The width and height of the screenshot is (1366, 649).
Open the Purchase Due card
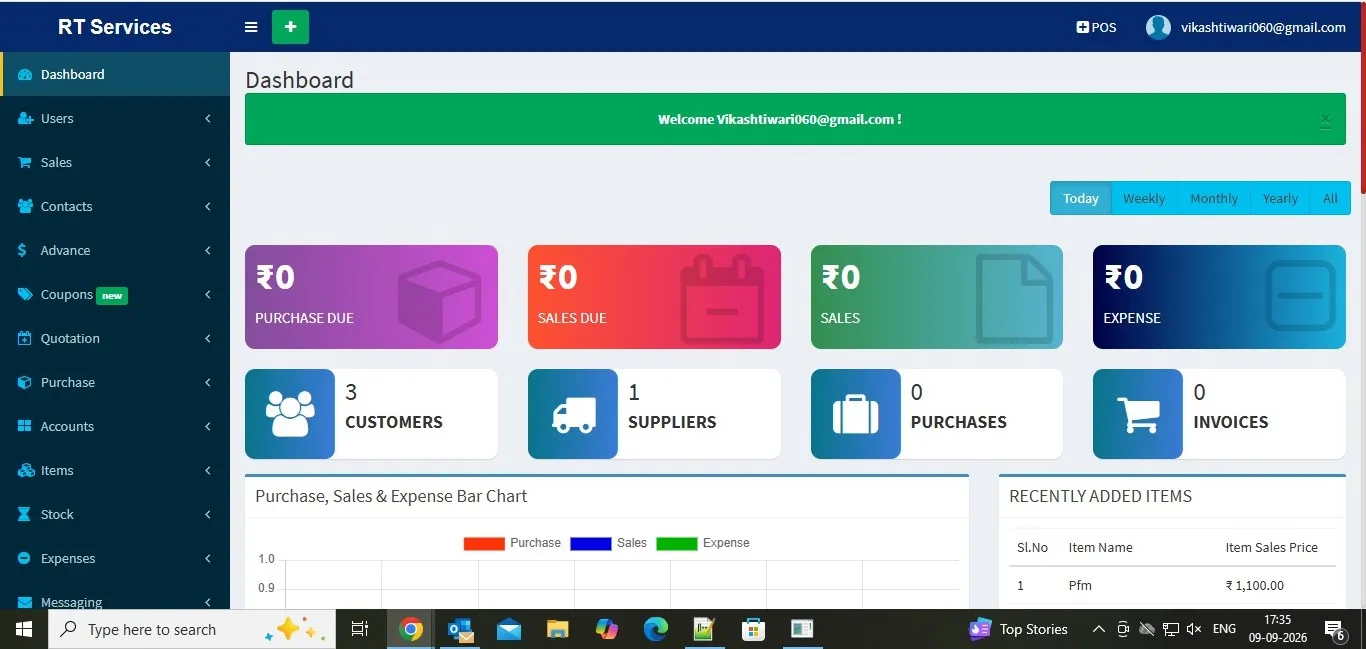[371, 297]
